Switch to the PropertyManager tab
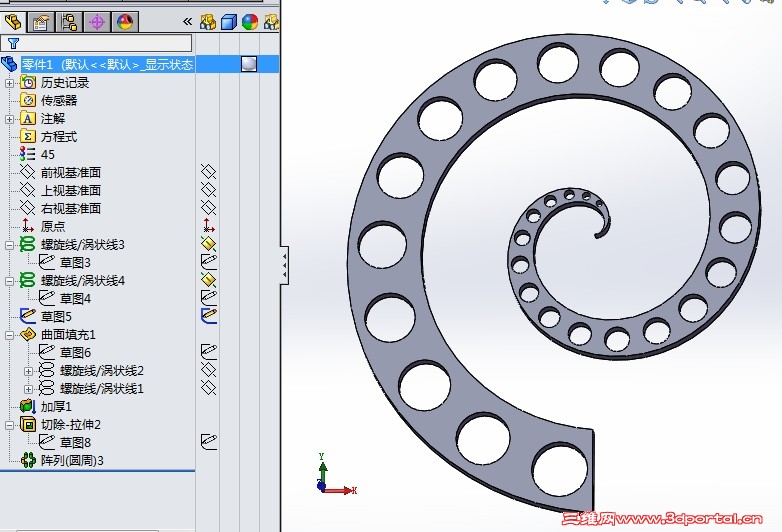The height and width of the screenshot is (532, 782). coord(40,22)
